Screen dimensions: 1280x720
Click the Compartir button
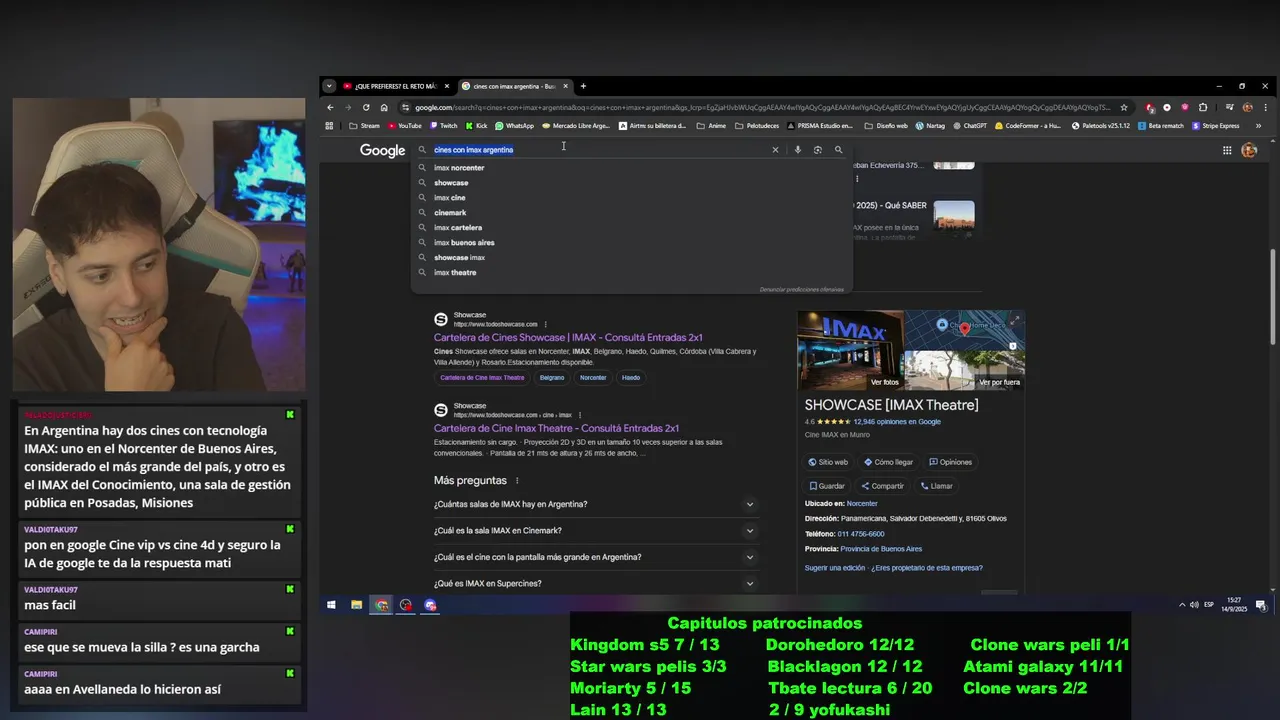pos(881,486)
